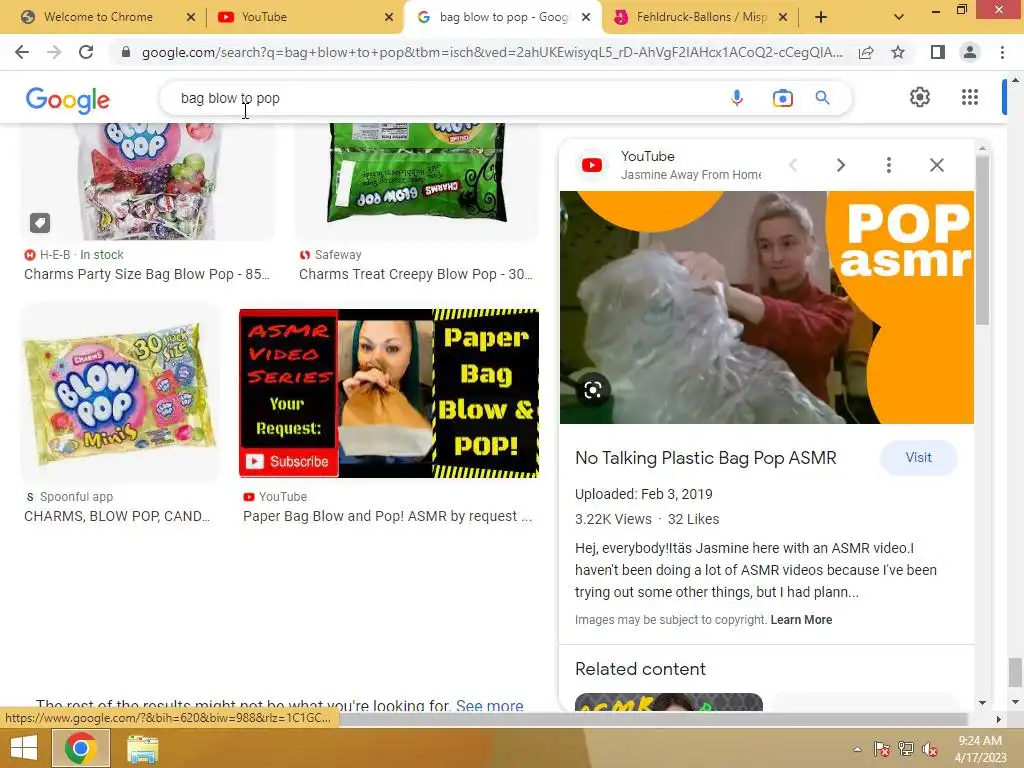Click the preview panel scrollbar thumb

pos(982,239)
